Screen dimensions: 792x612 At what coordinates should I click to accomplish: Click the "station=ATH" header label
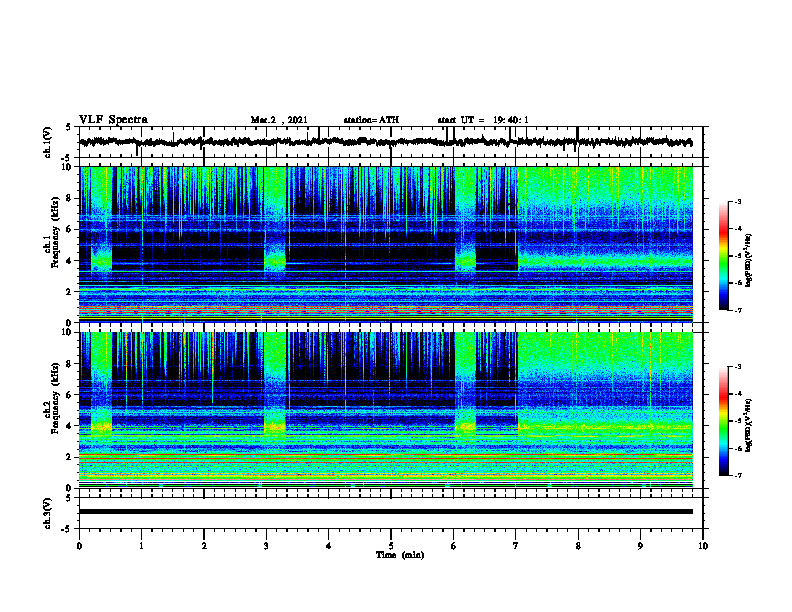371,120
